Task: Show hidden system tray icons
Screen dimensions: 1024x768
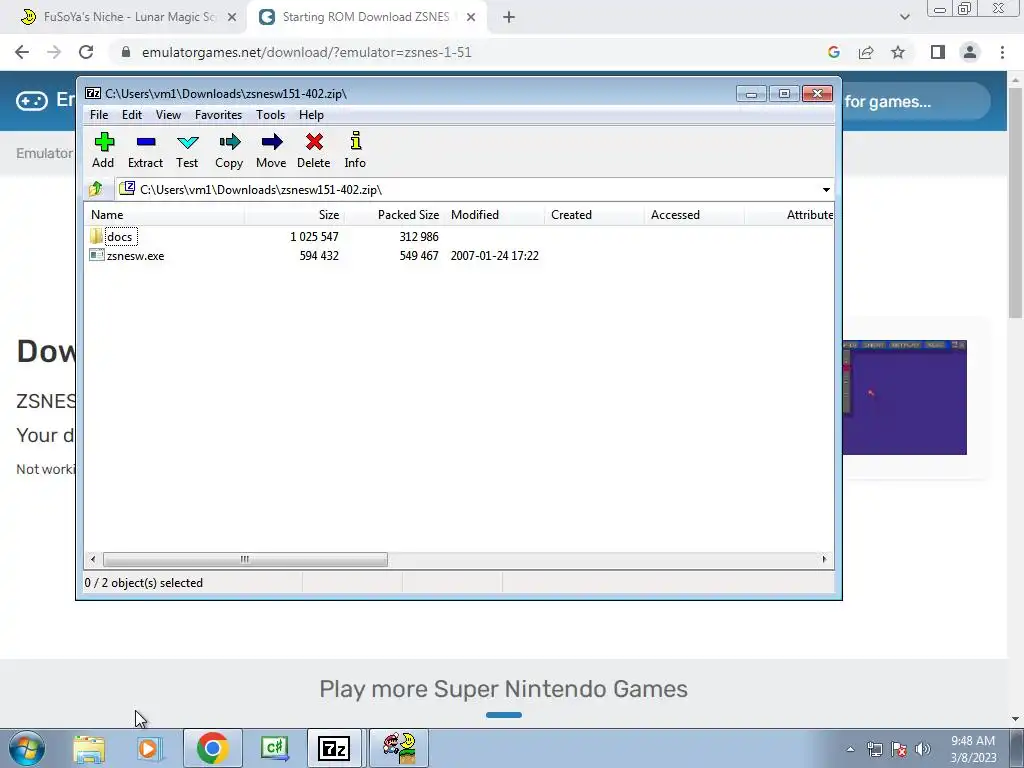Action: pos(850,749)
